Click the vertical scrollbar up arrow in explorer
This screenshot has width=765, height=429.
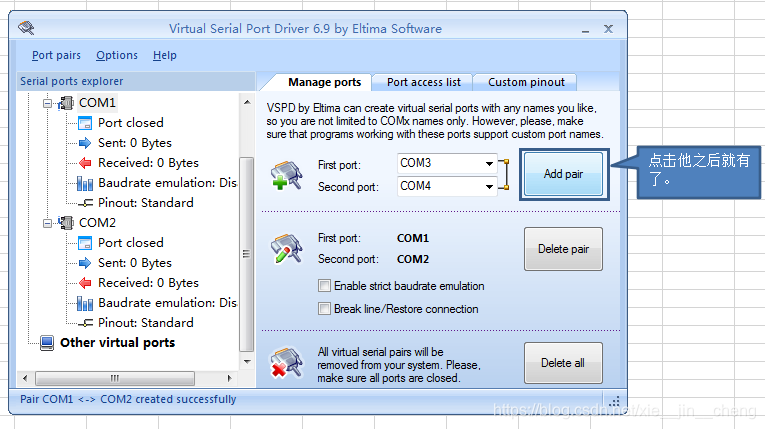pyautogui.click(x=247, y=102)
